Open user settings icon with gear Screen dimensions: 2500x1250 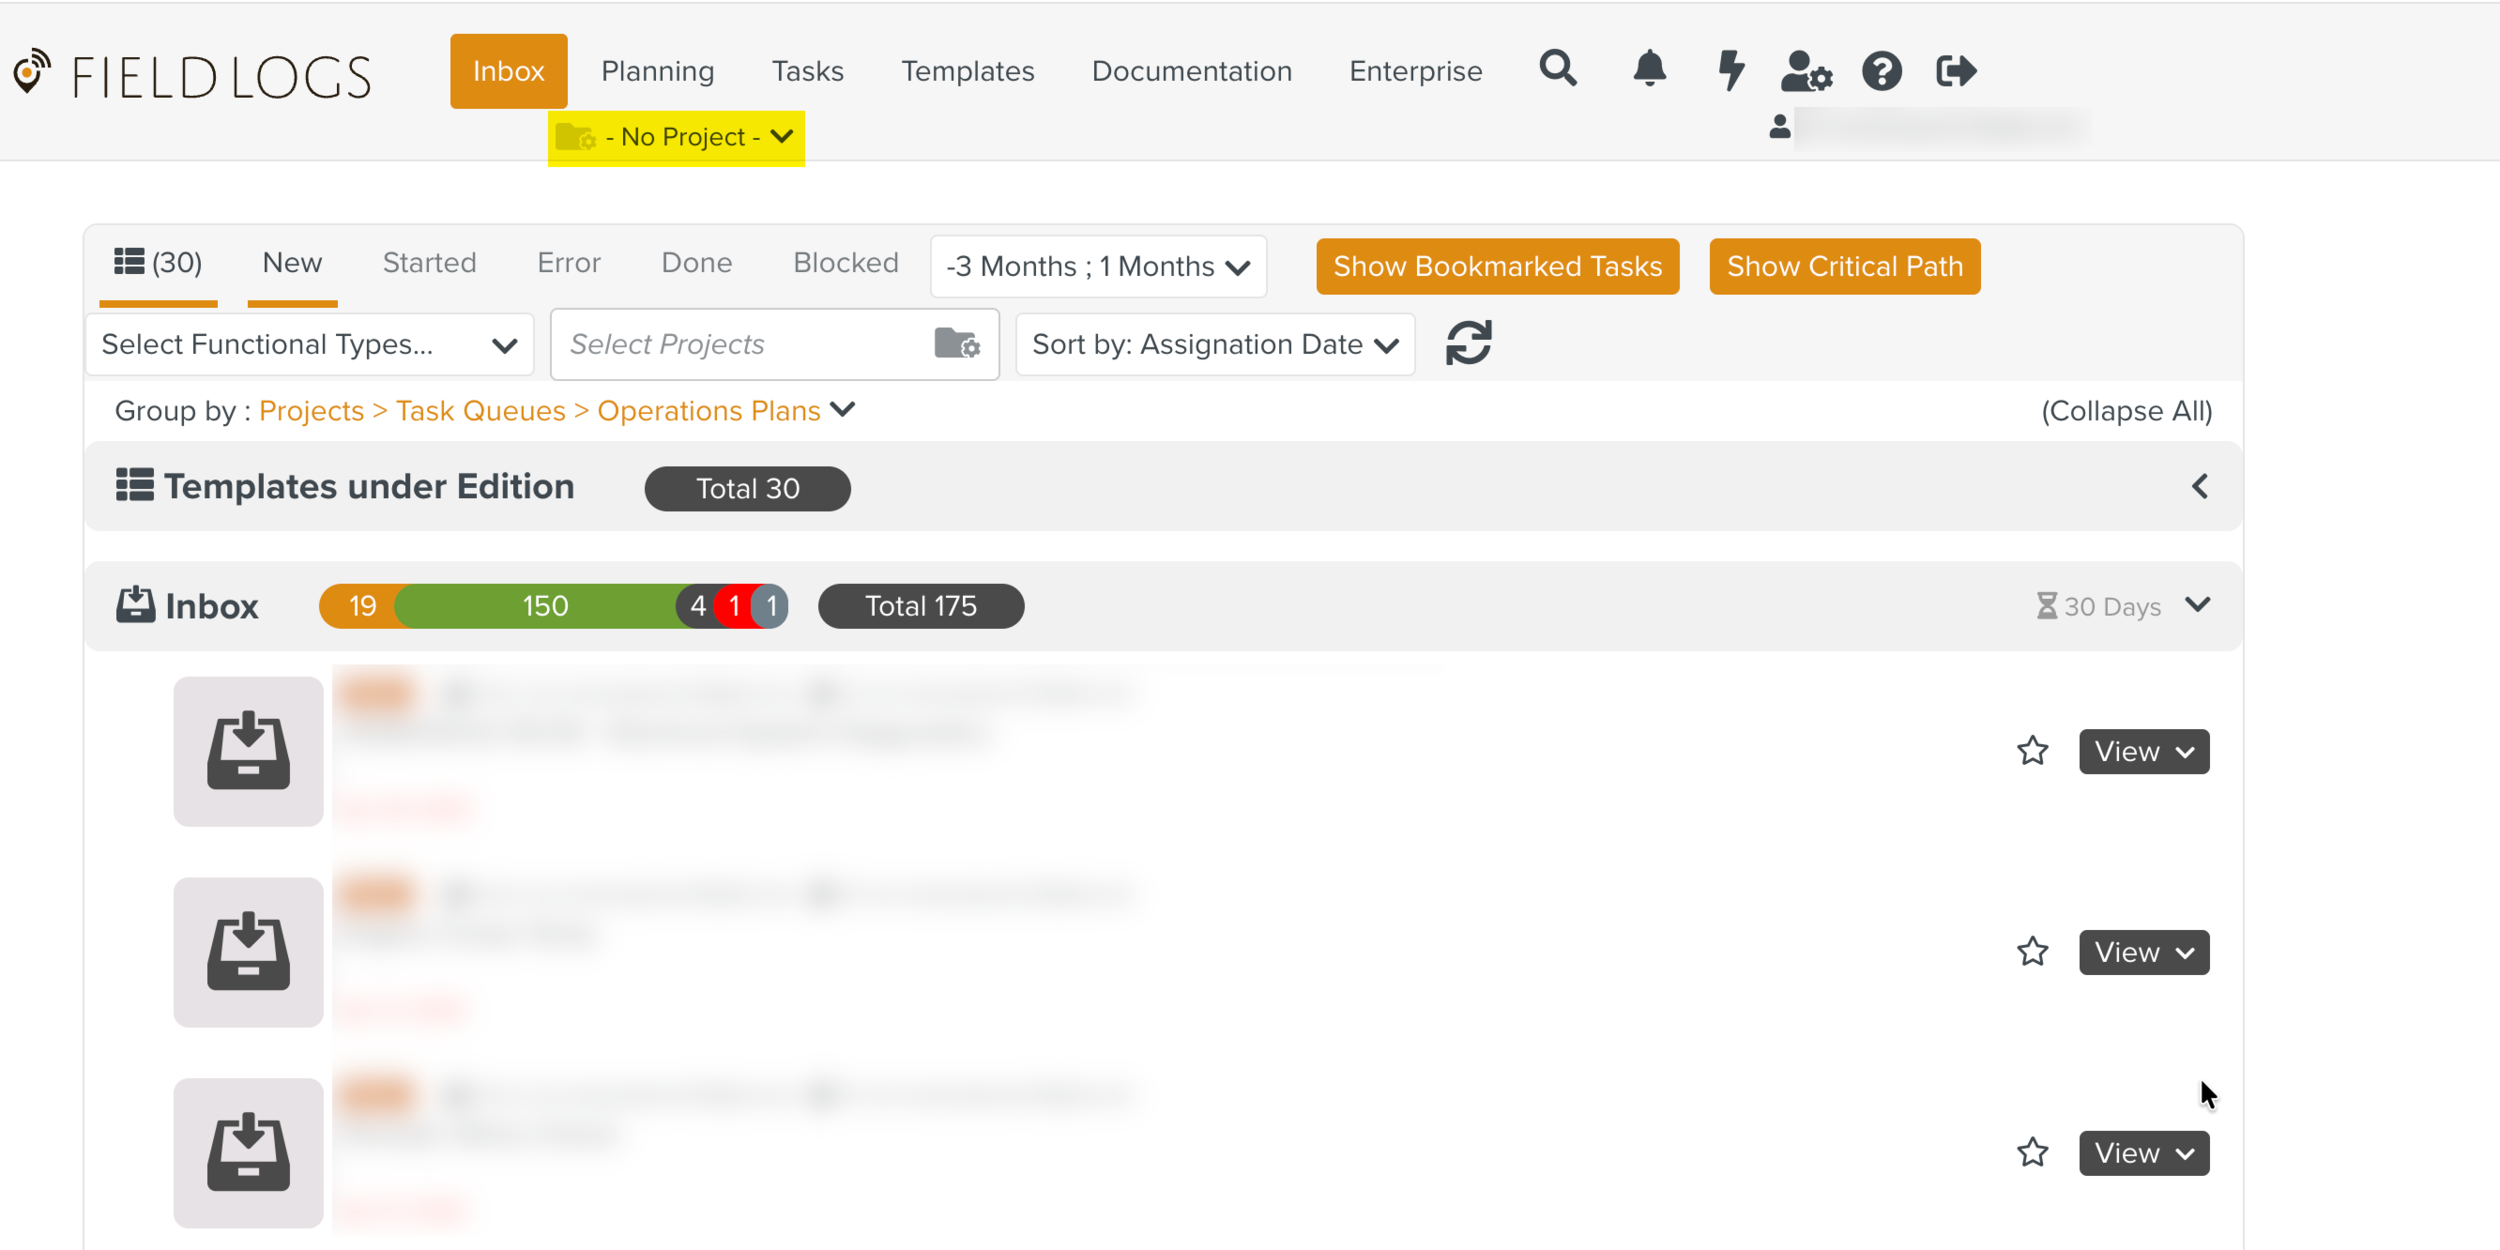click(x=1806, y=70)
